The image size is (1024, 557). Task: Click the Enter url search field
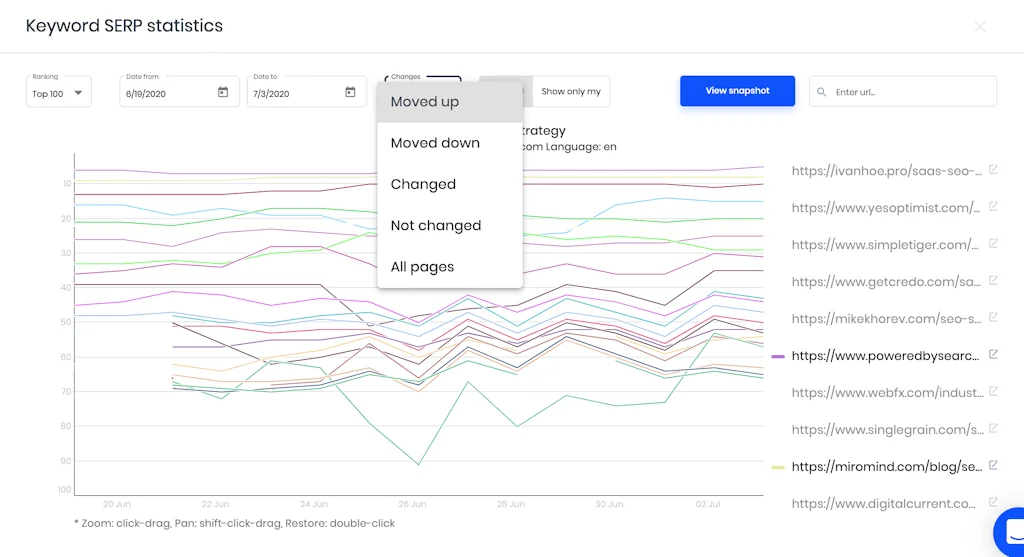[910, 92]
